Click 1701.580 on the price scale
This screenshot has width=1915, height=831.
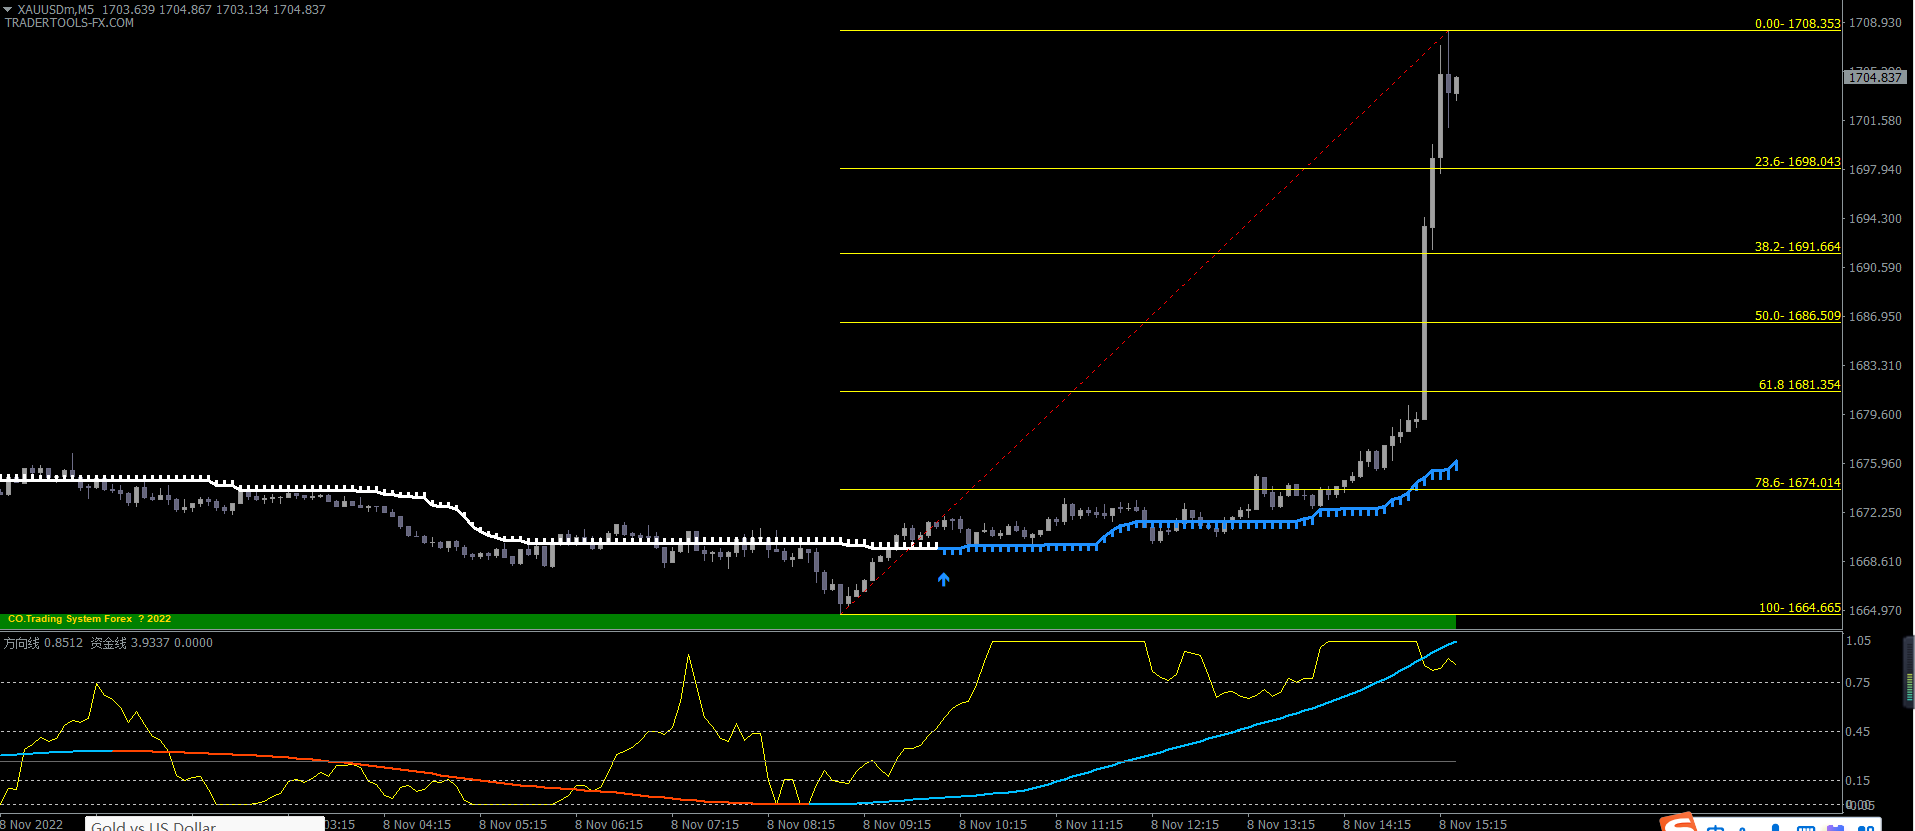coord(1875,120)
